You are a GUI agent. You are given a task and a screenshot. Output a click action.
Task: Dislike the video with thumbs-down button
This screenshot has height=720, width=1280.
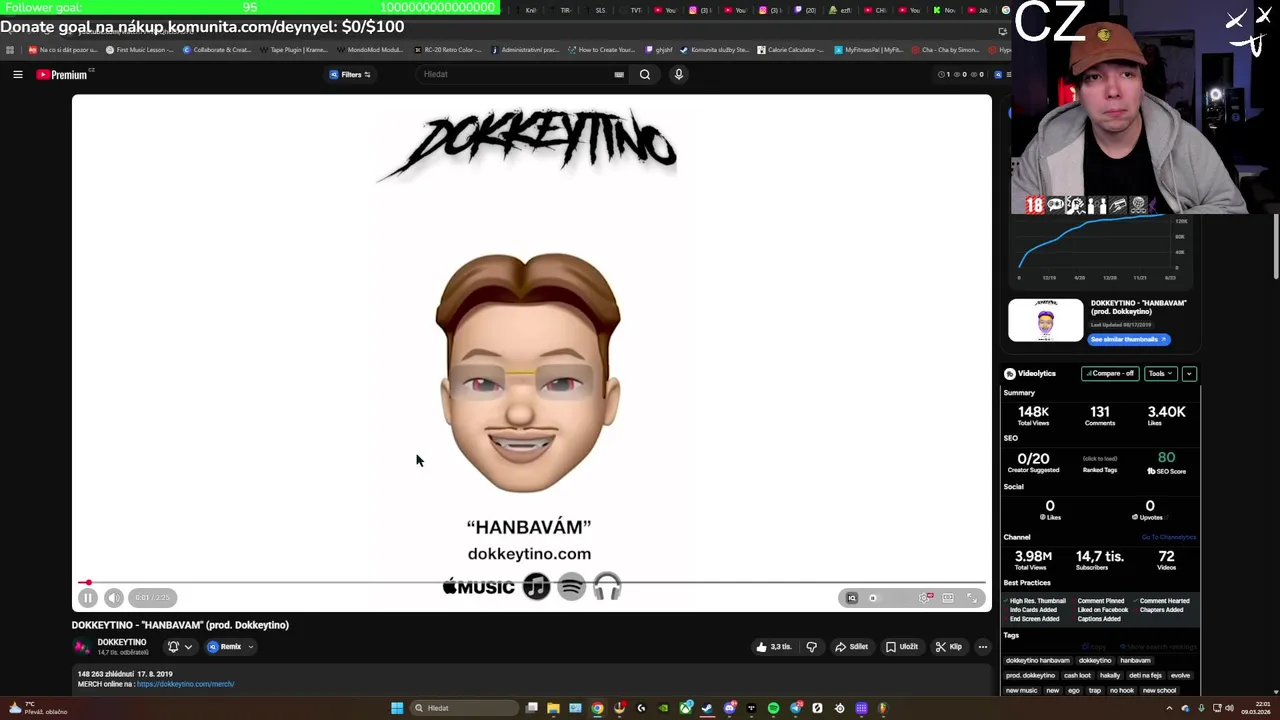[x=811, y=647]
